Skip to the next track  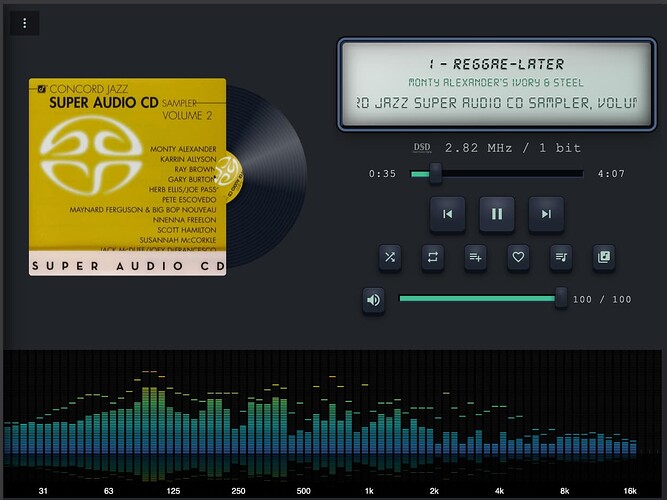546,214
